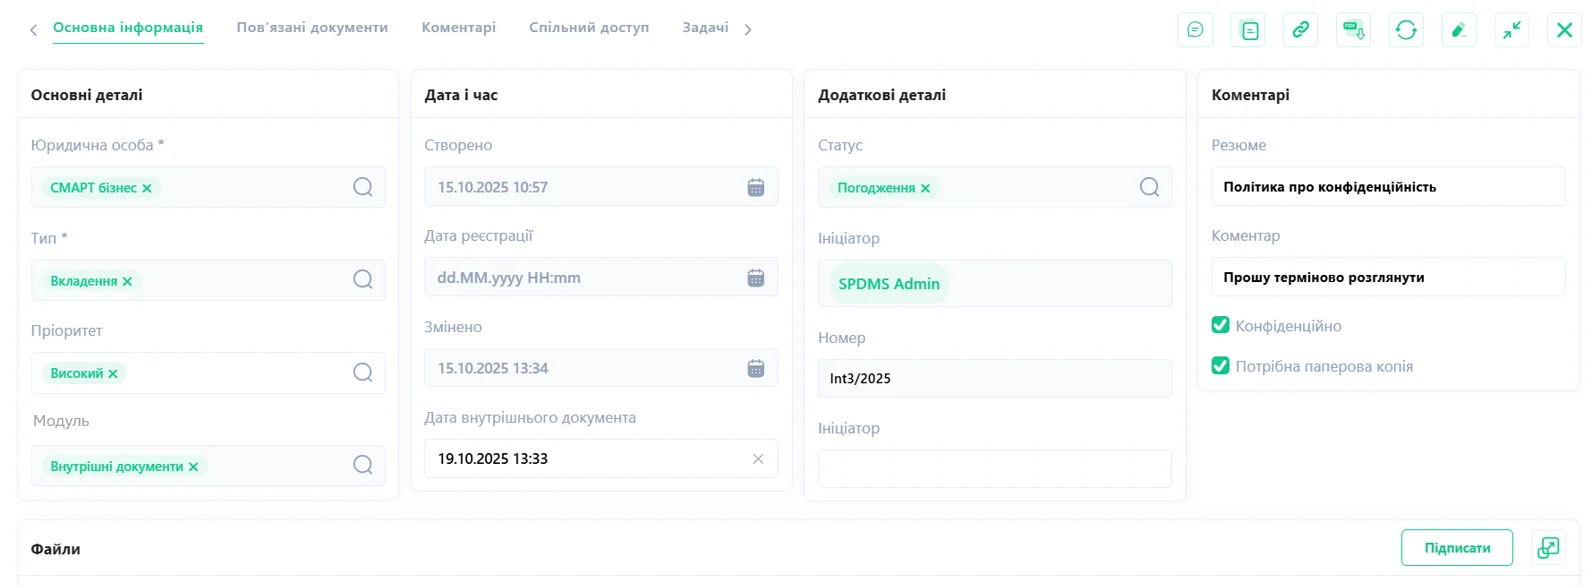Open Коментарі tab
The image size is (1590, 586).
[459, 28]
